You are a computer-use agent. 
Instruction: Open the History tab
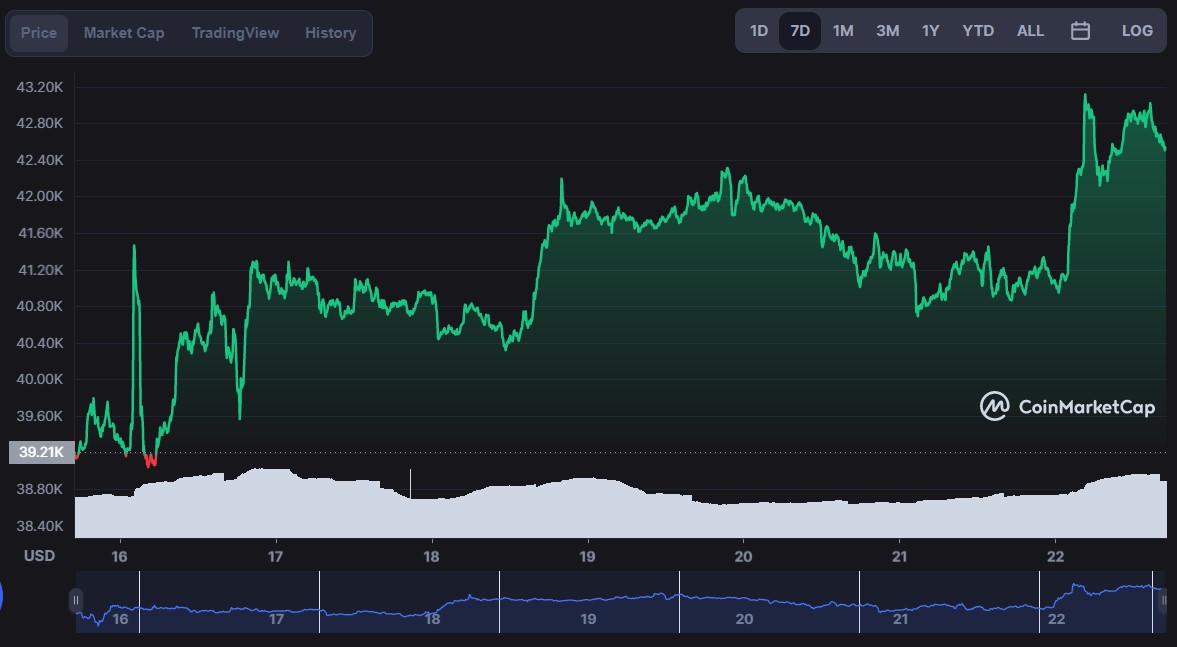click(x=330, y=33)
